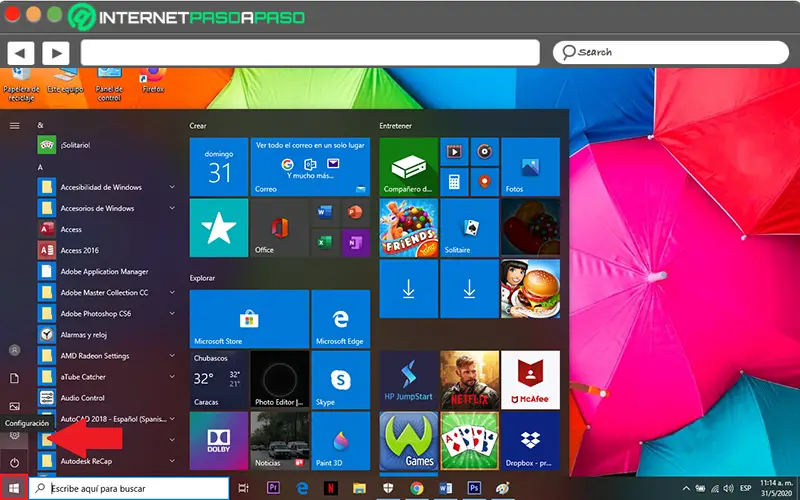800x500 pixels.
Task: Open the Microsoft Store tile
Action: coord(249,319)
